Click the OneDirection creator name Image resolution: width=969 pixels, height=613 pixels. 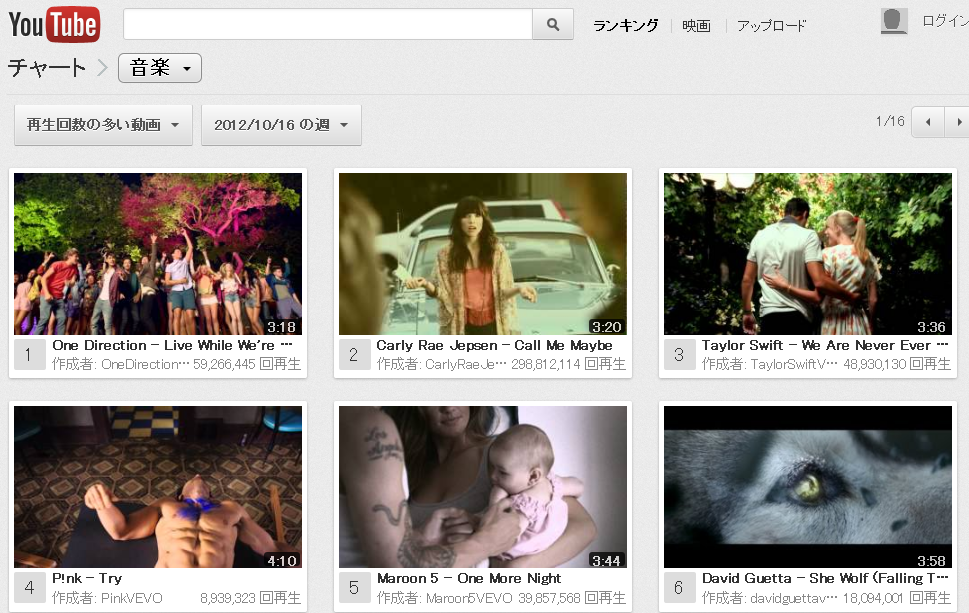tap(145, 365)
